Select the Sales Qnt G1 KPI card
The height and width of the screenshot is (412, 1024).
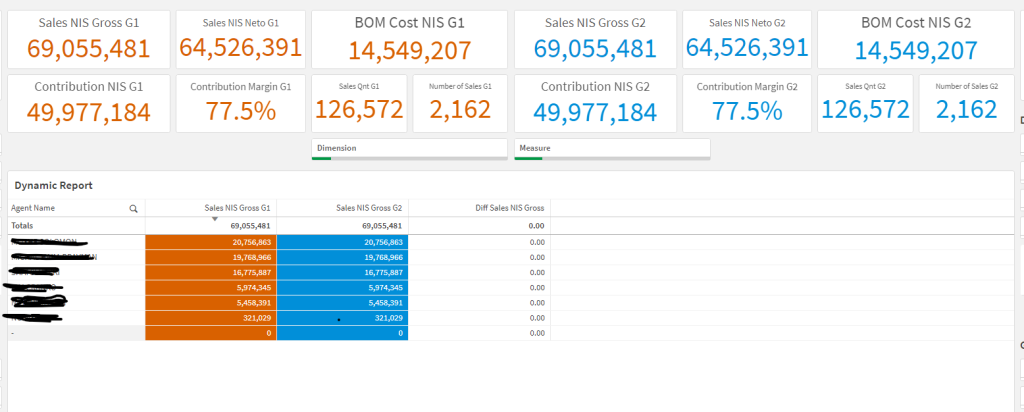[359, 103]
